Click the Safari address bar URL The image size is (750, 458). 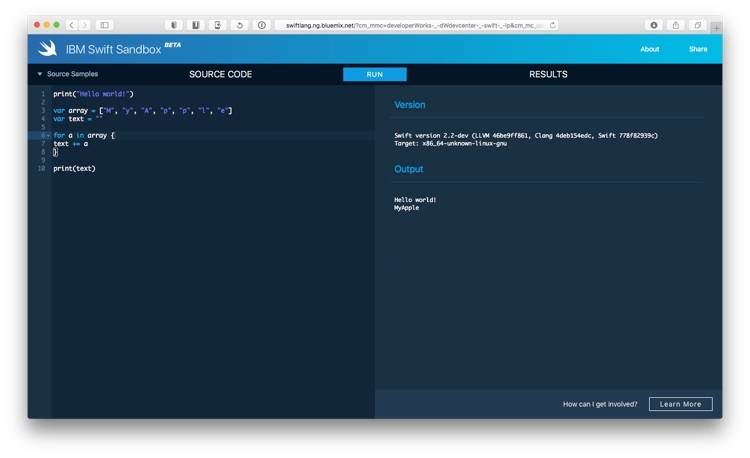(414, 25)
